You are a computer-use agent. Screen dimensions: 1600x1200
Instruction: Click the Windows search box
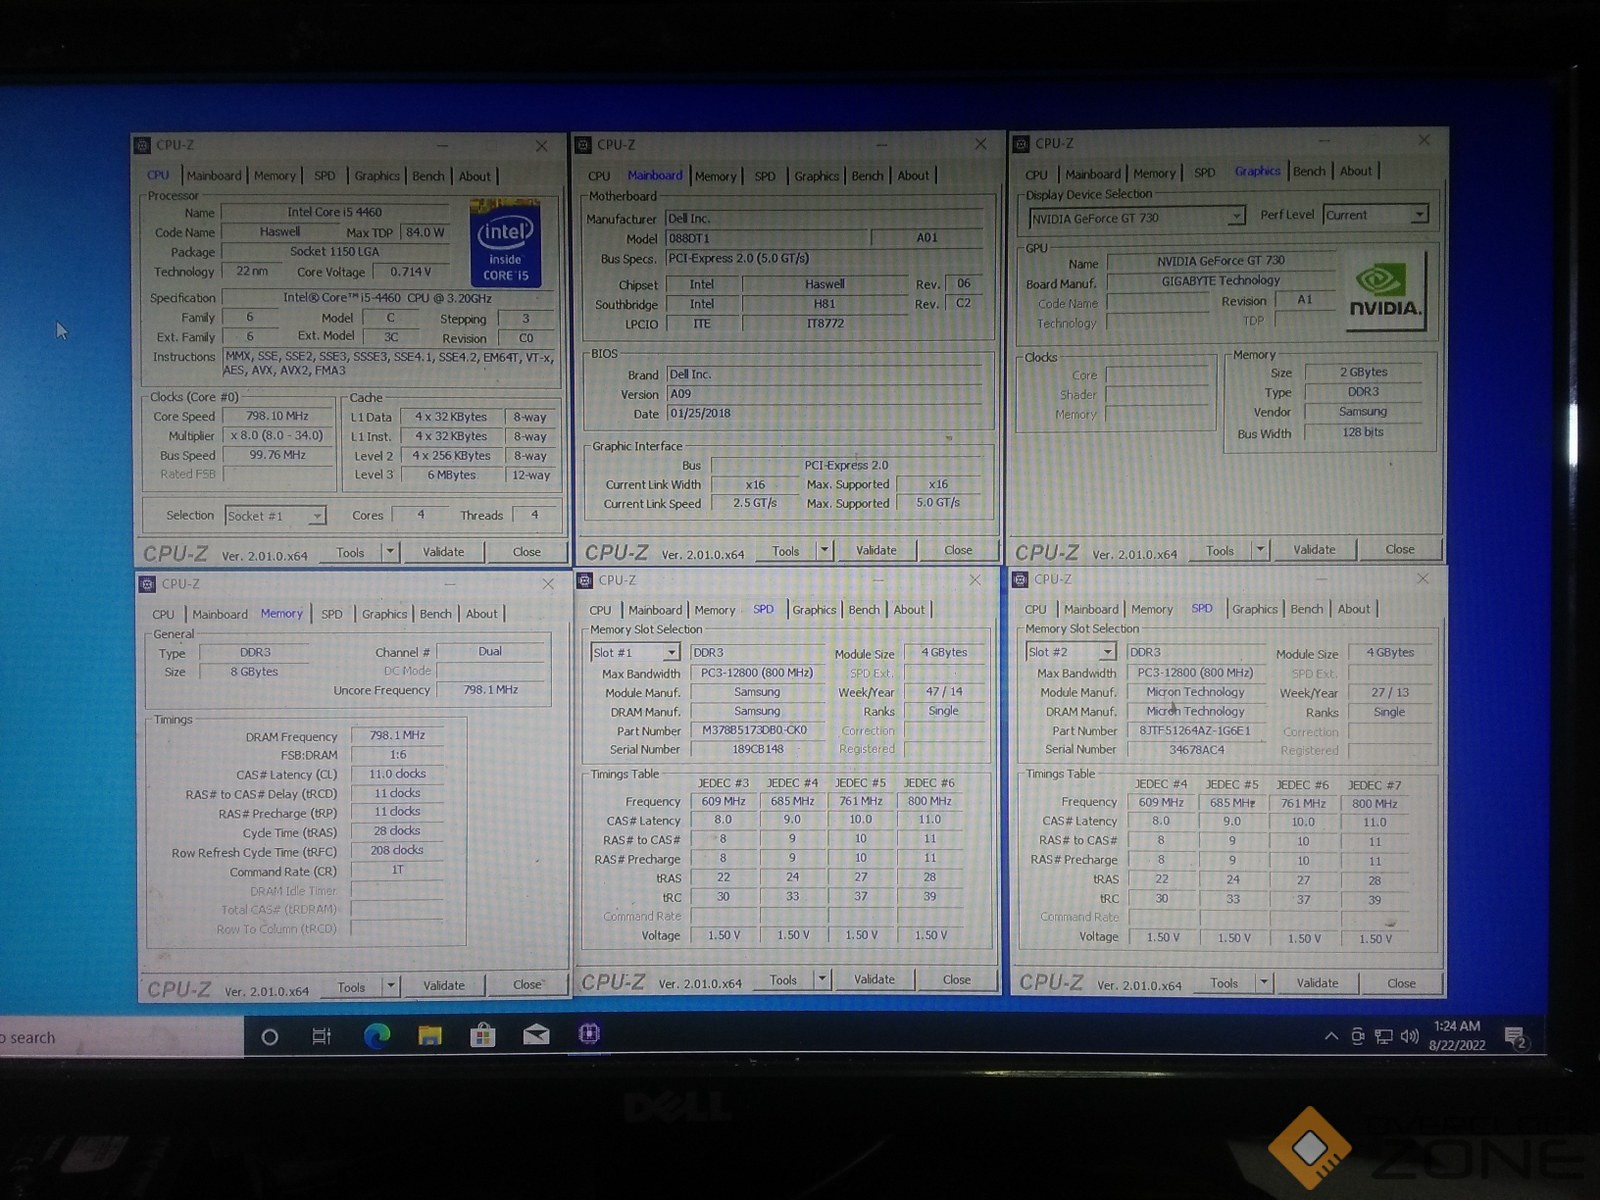(122, 1038)
